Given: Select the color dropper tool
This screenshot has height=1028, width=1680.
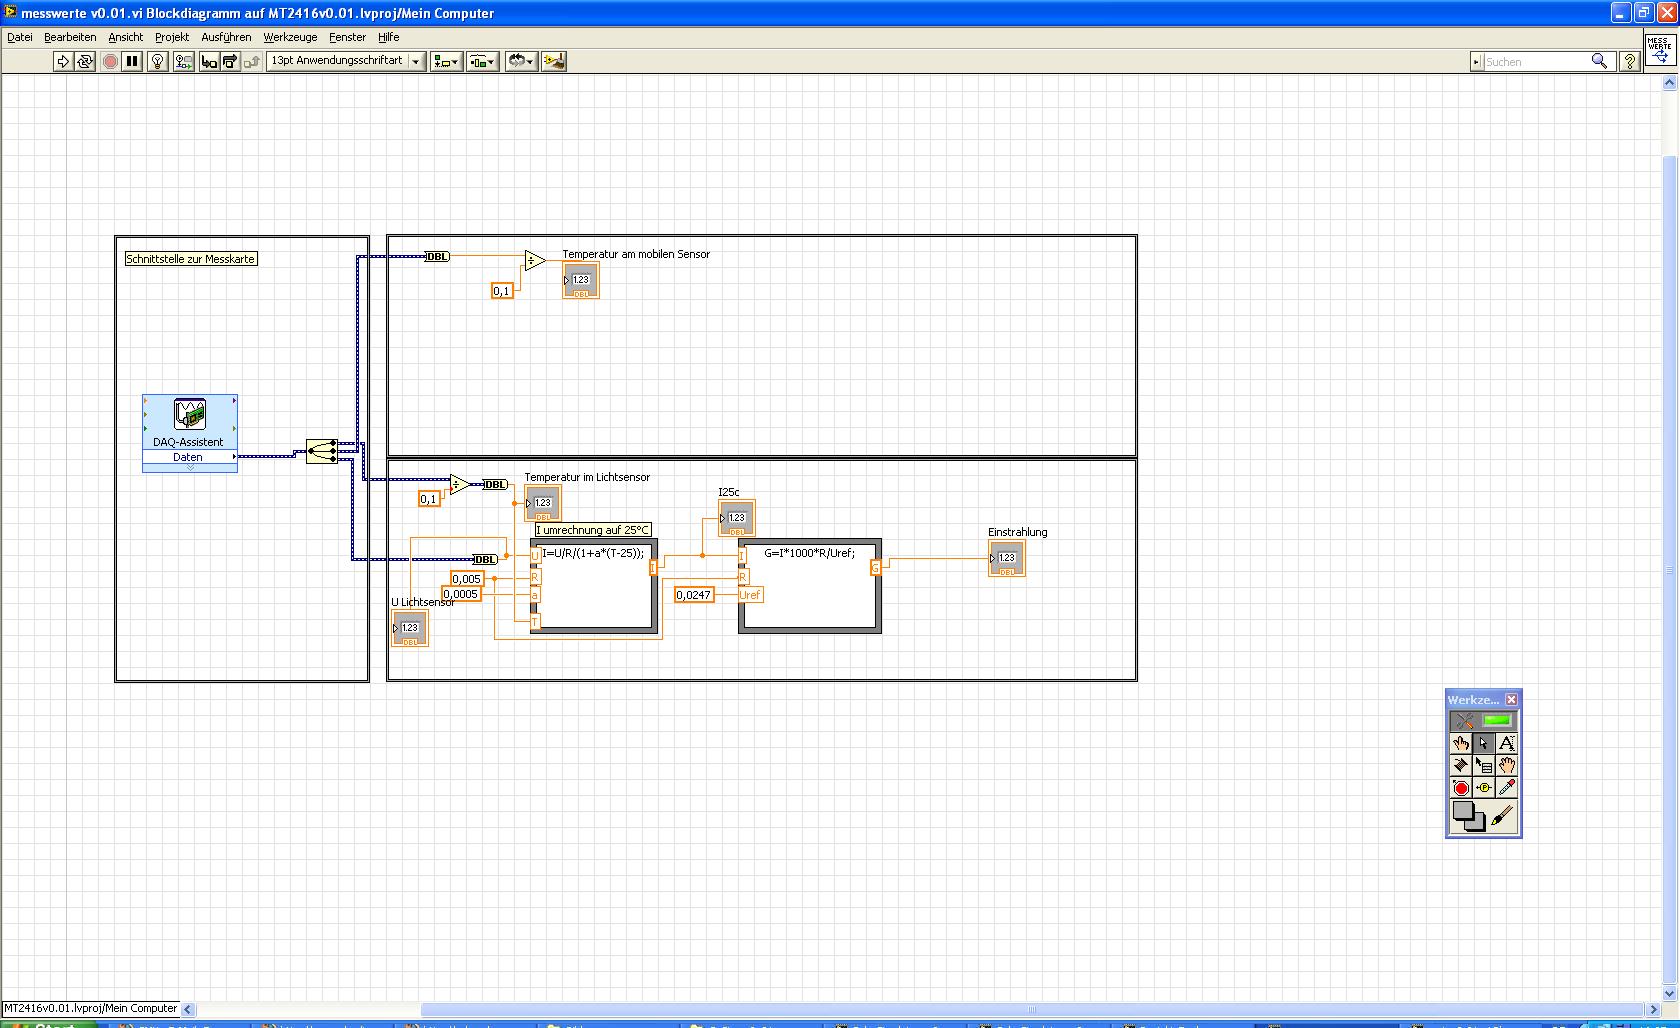Looking at the screenshot, I should (x=1506, y=788).
